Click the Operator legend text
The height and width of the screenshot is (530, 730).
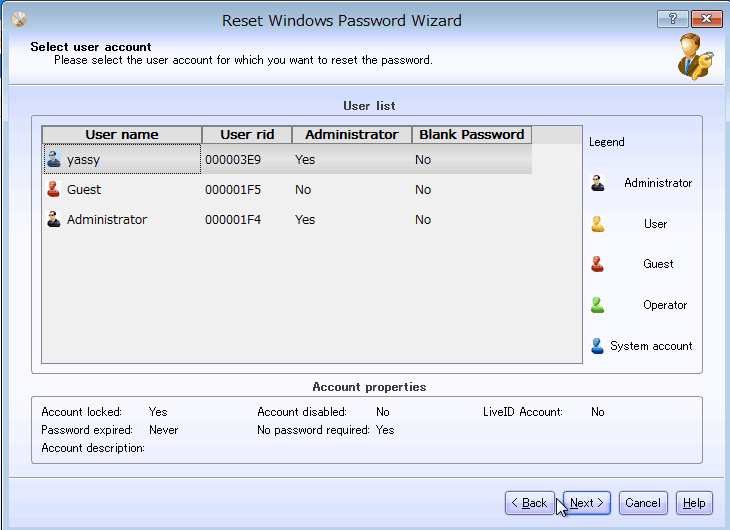[x=665, y=305]
